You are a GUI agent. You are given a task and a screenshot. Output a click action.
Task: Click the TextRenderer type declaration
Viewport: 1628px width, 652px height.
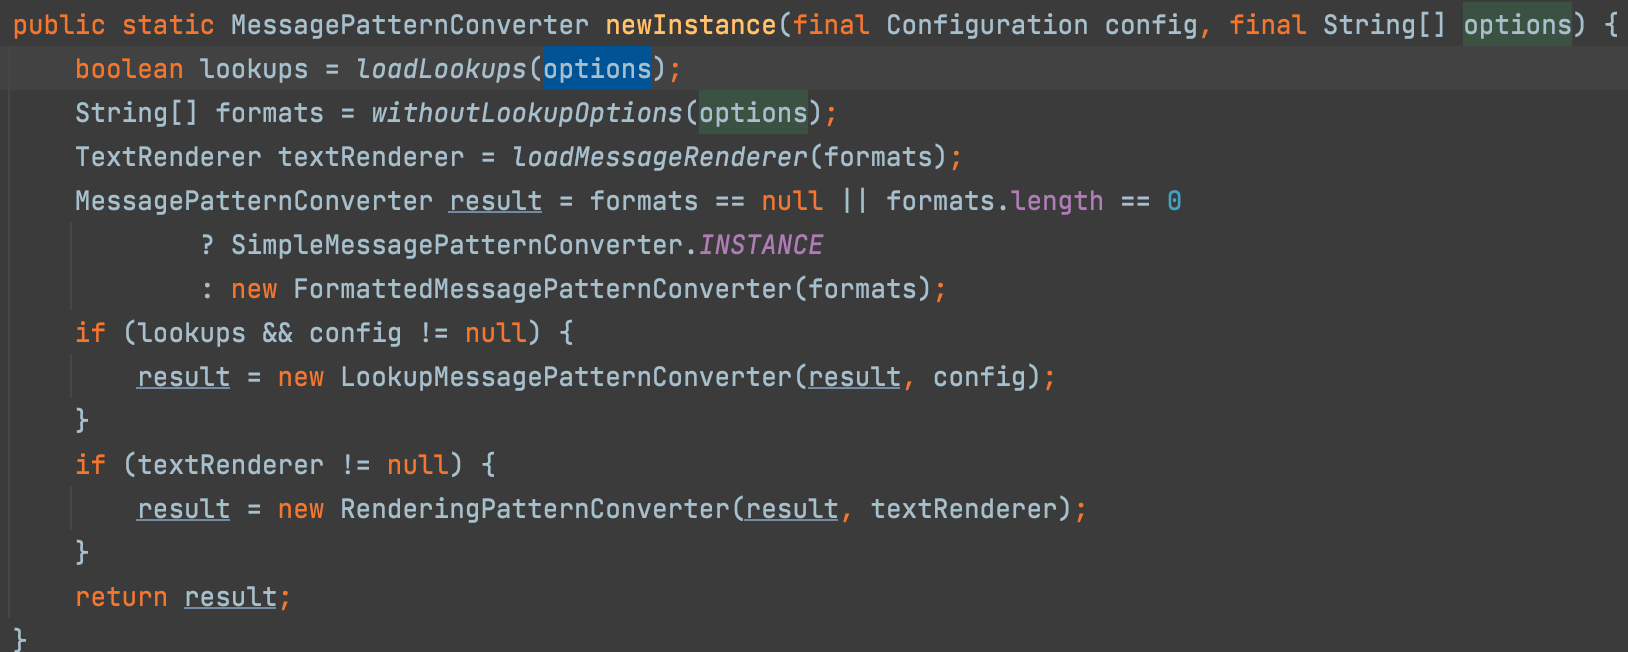click(x=168, y=157)
